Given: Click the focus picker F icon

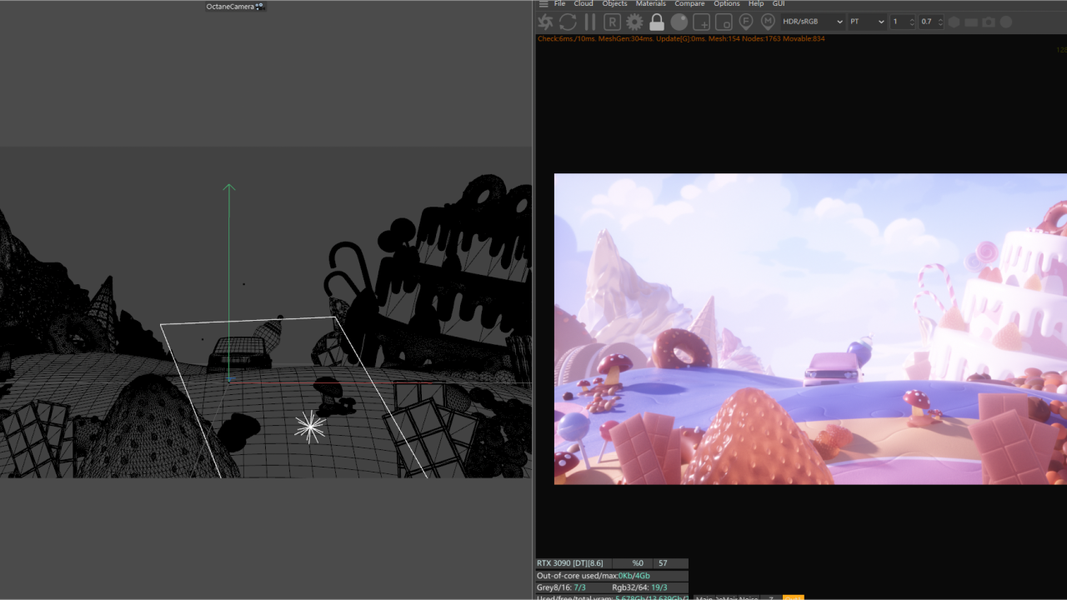Looking at the screenshot, I should [x=746, y=22].
